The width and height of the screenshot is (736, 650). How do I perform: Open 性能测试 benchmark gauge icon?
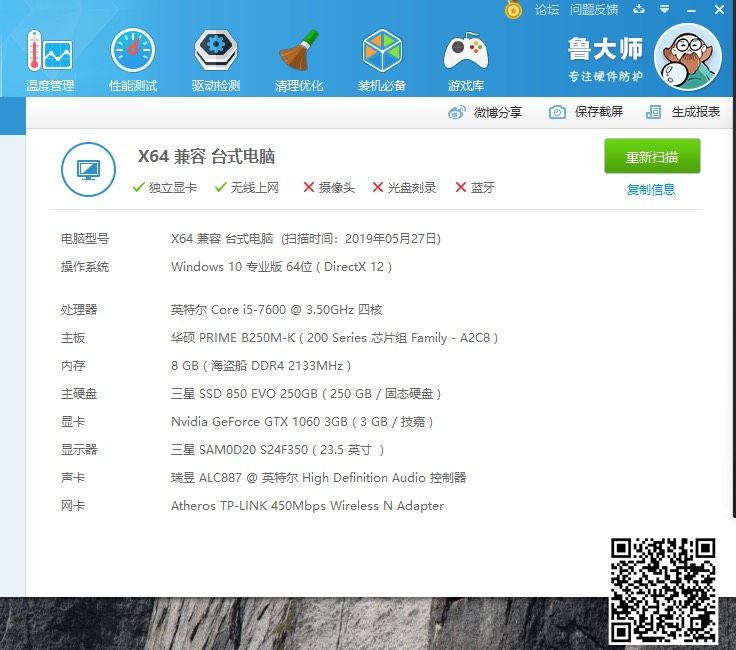tap(133, 60)
